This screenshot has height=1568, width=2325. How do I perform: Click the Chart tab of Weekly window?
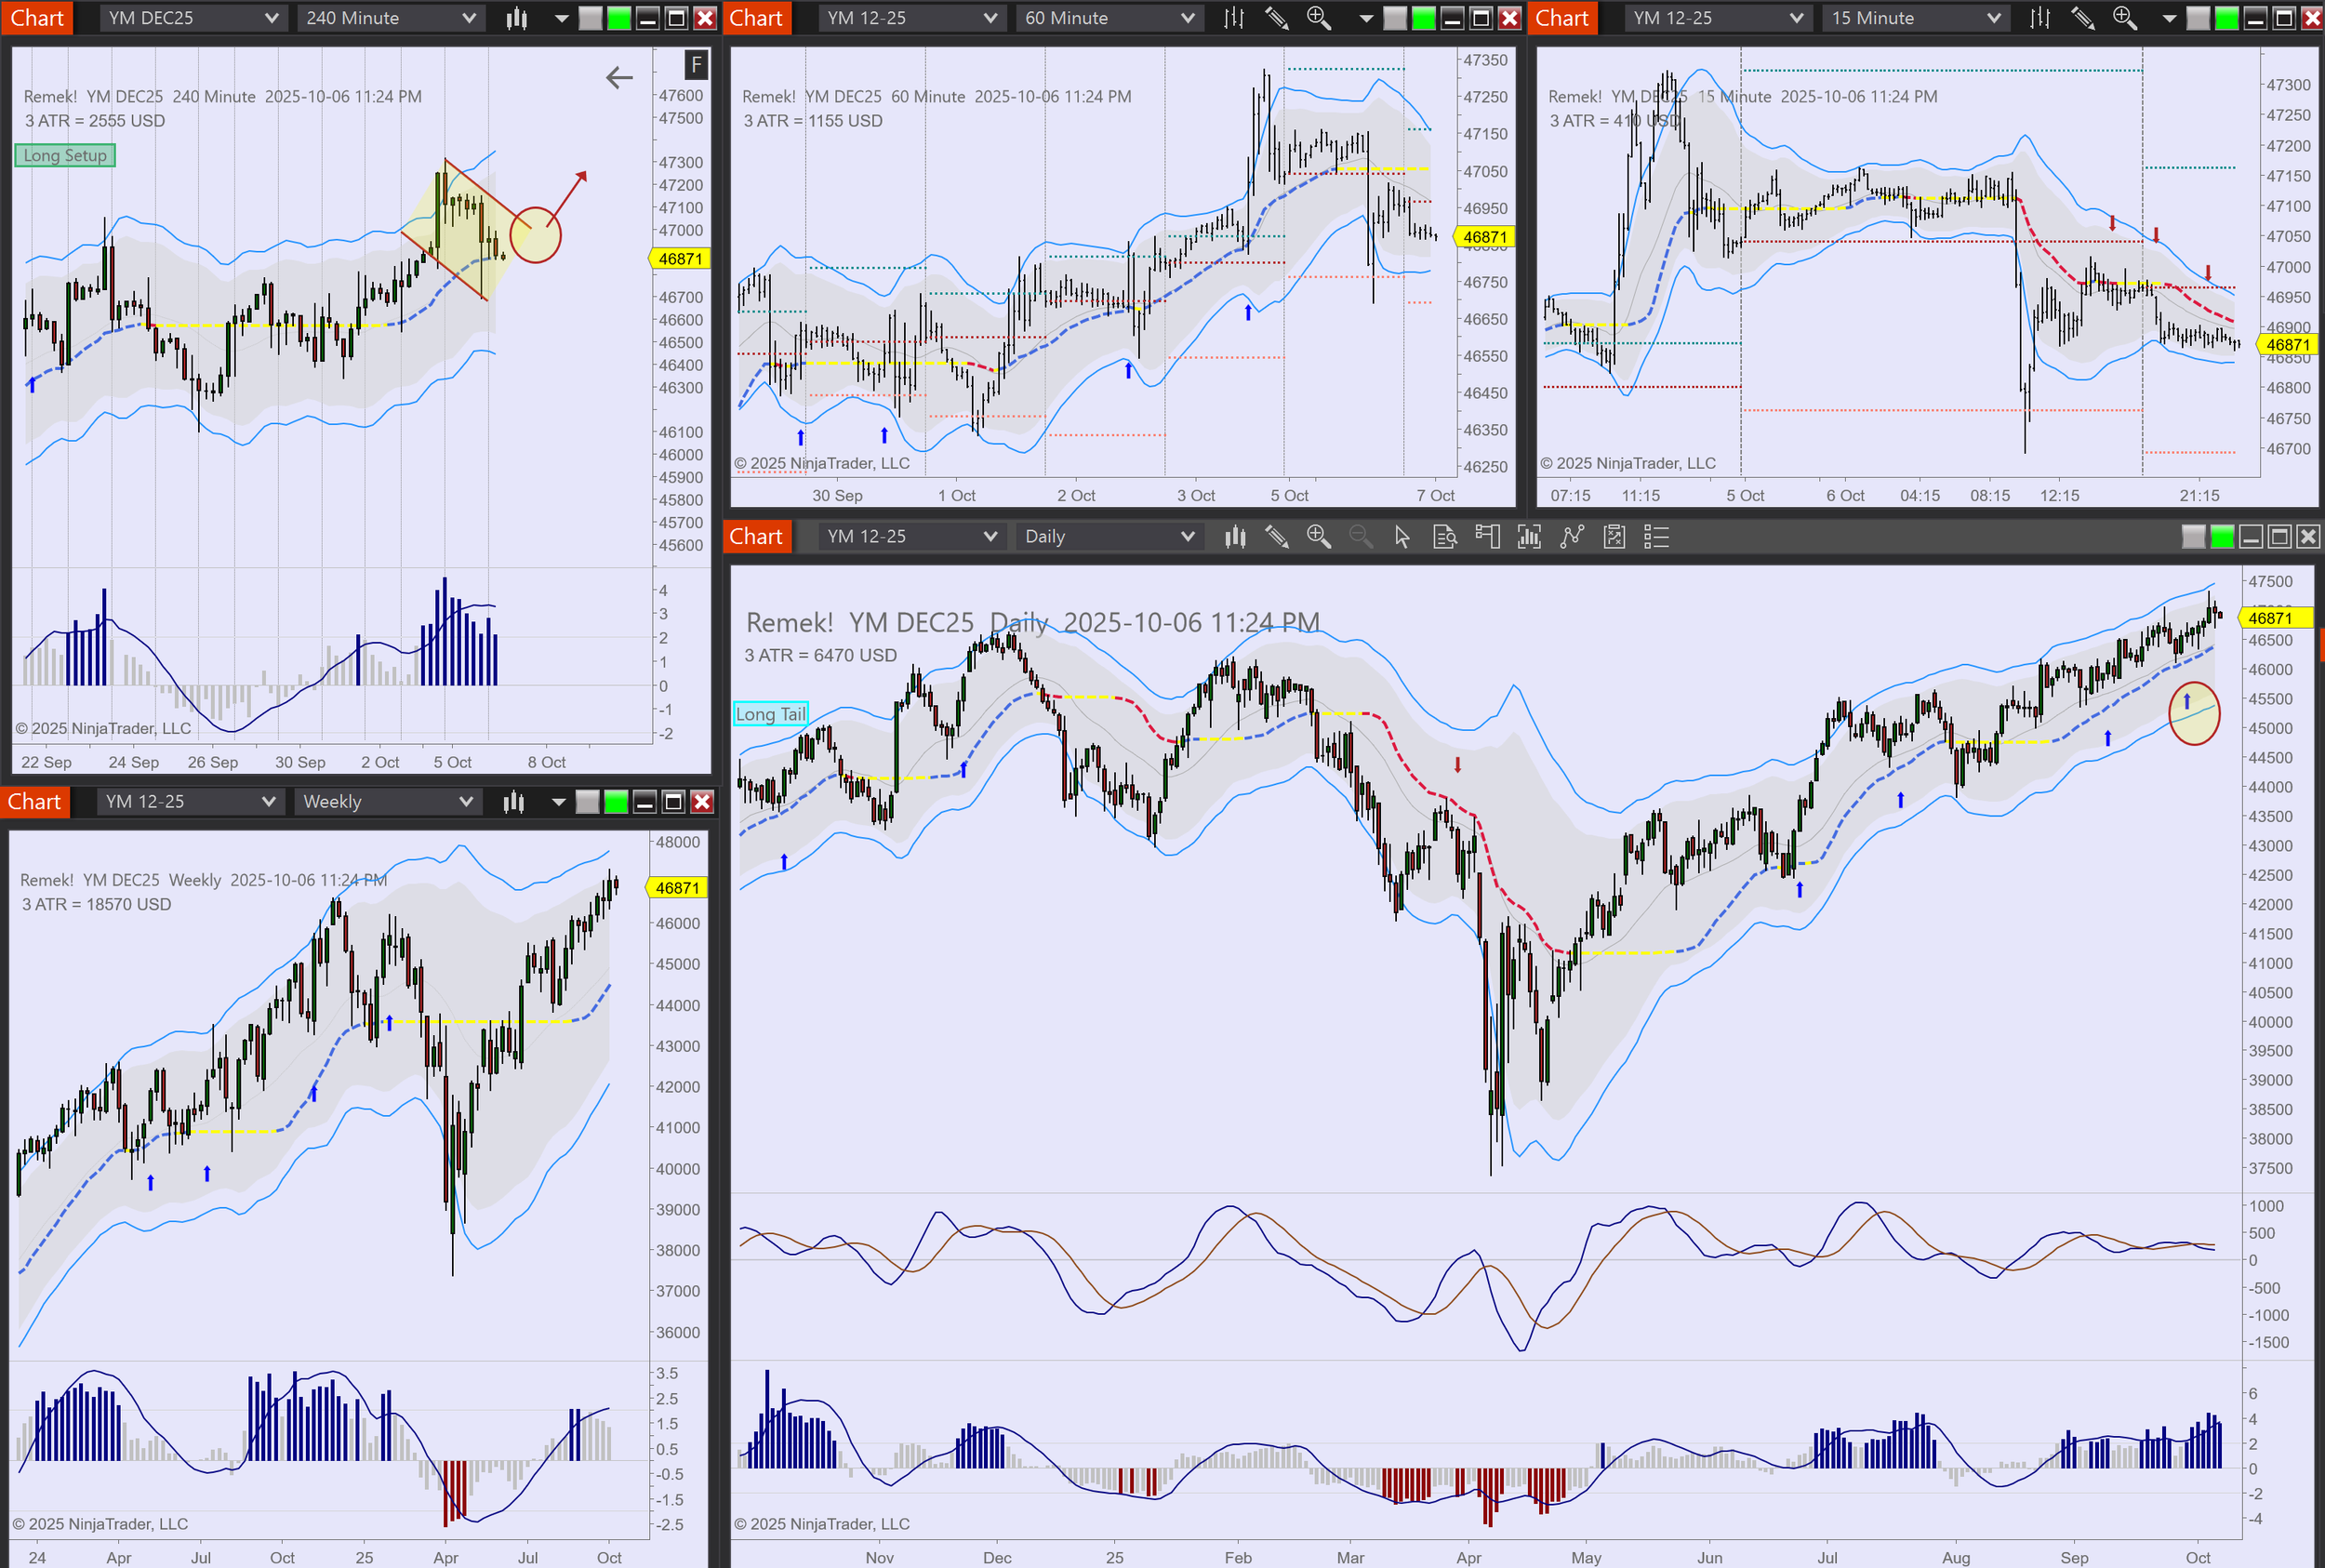pos(35,802)
